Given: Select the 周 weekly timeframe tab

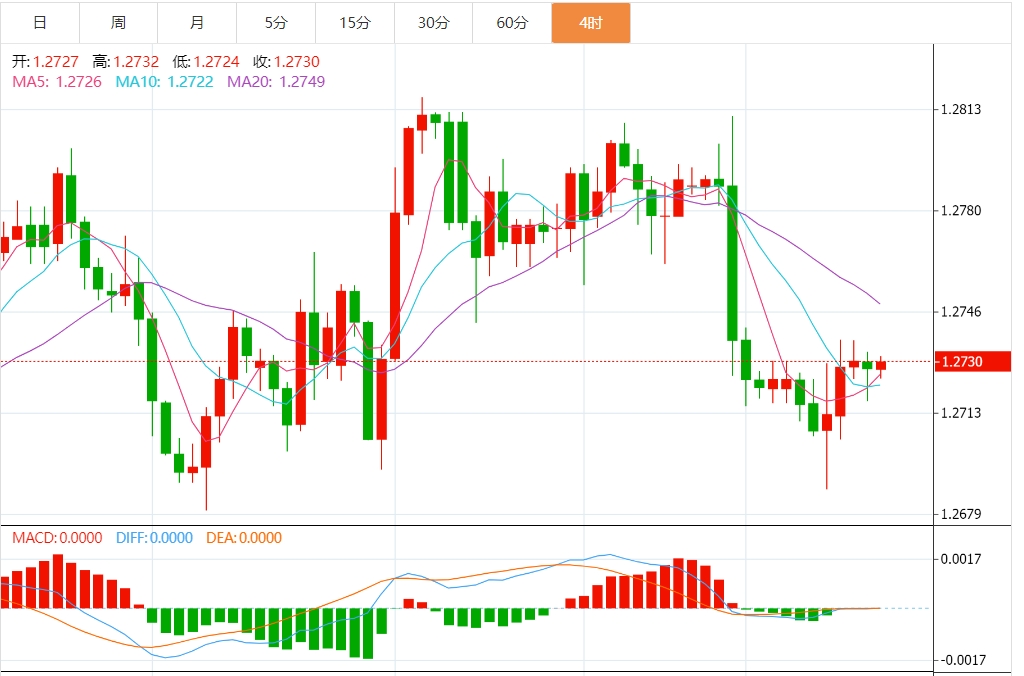Looking at the screenshot, I should click(118, 23).
